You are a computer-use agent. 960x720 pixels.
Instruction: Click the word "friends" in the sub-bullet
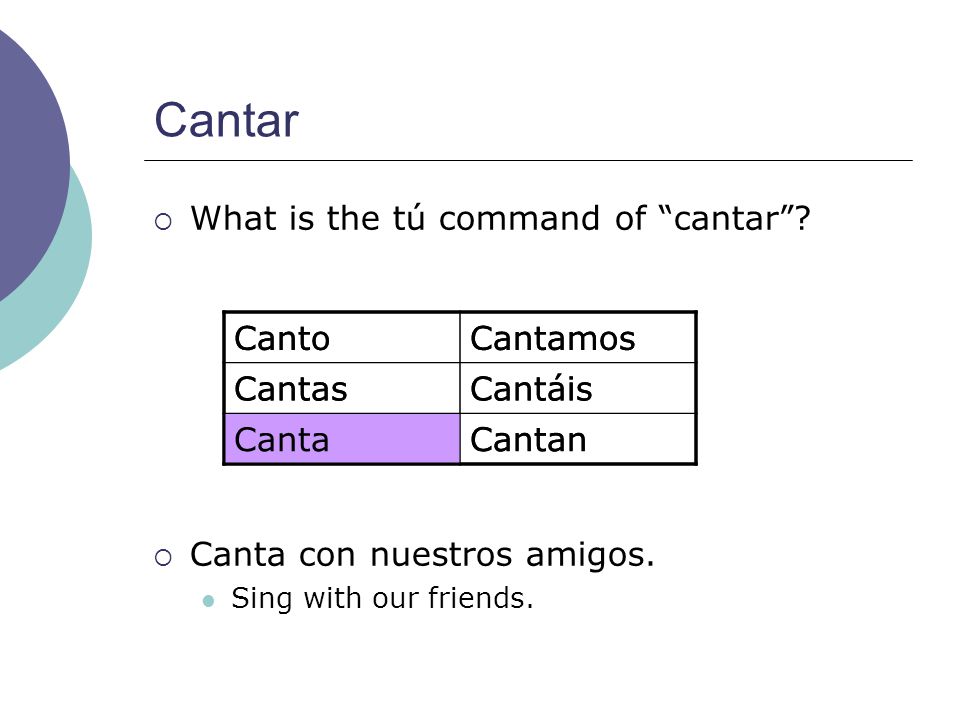477,598
